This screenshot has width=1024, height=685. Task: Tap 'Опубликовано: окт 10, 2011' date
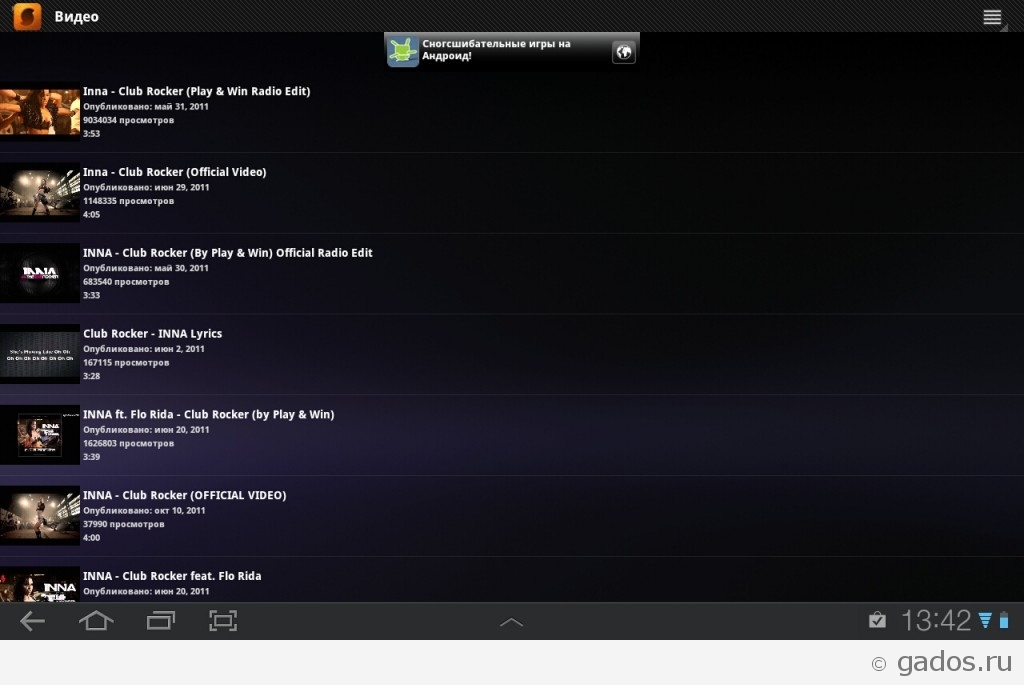(x=144, y=511)
